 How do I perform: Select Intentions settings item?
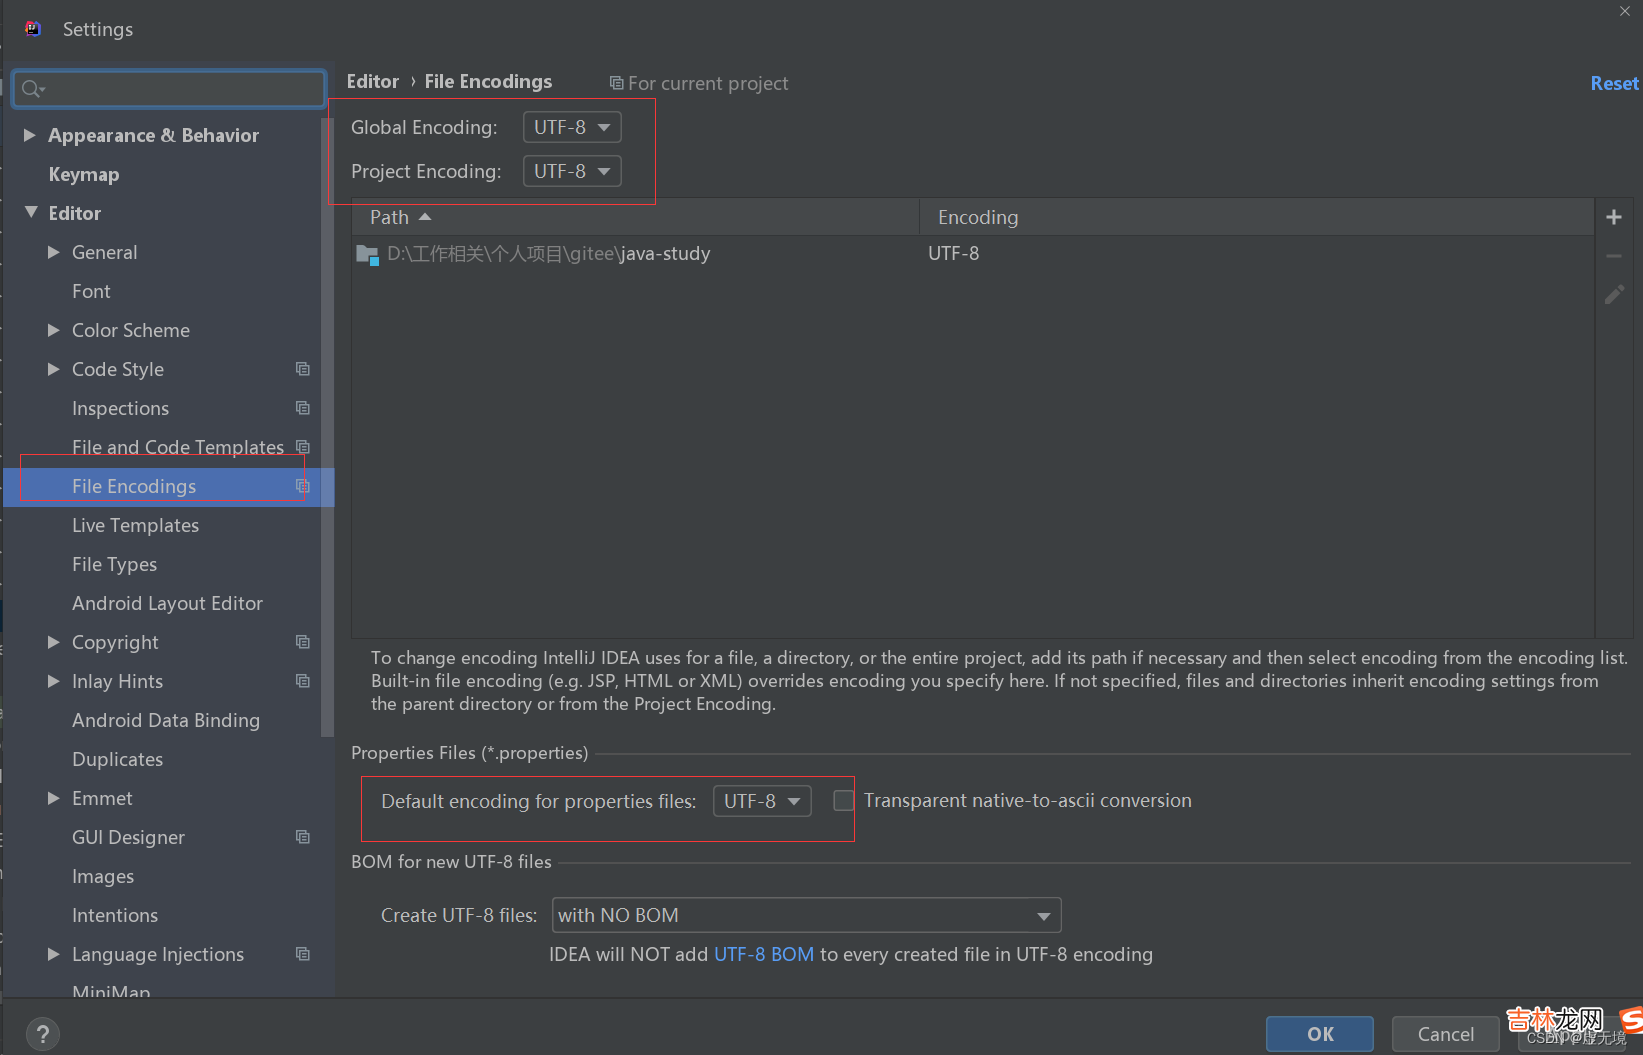(x=115, y=915)
